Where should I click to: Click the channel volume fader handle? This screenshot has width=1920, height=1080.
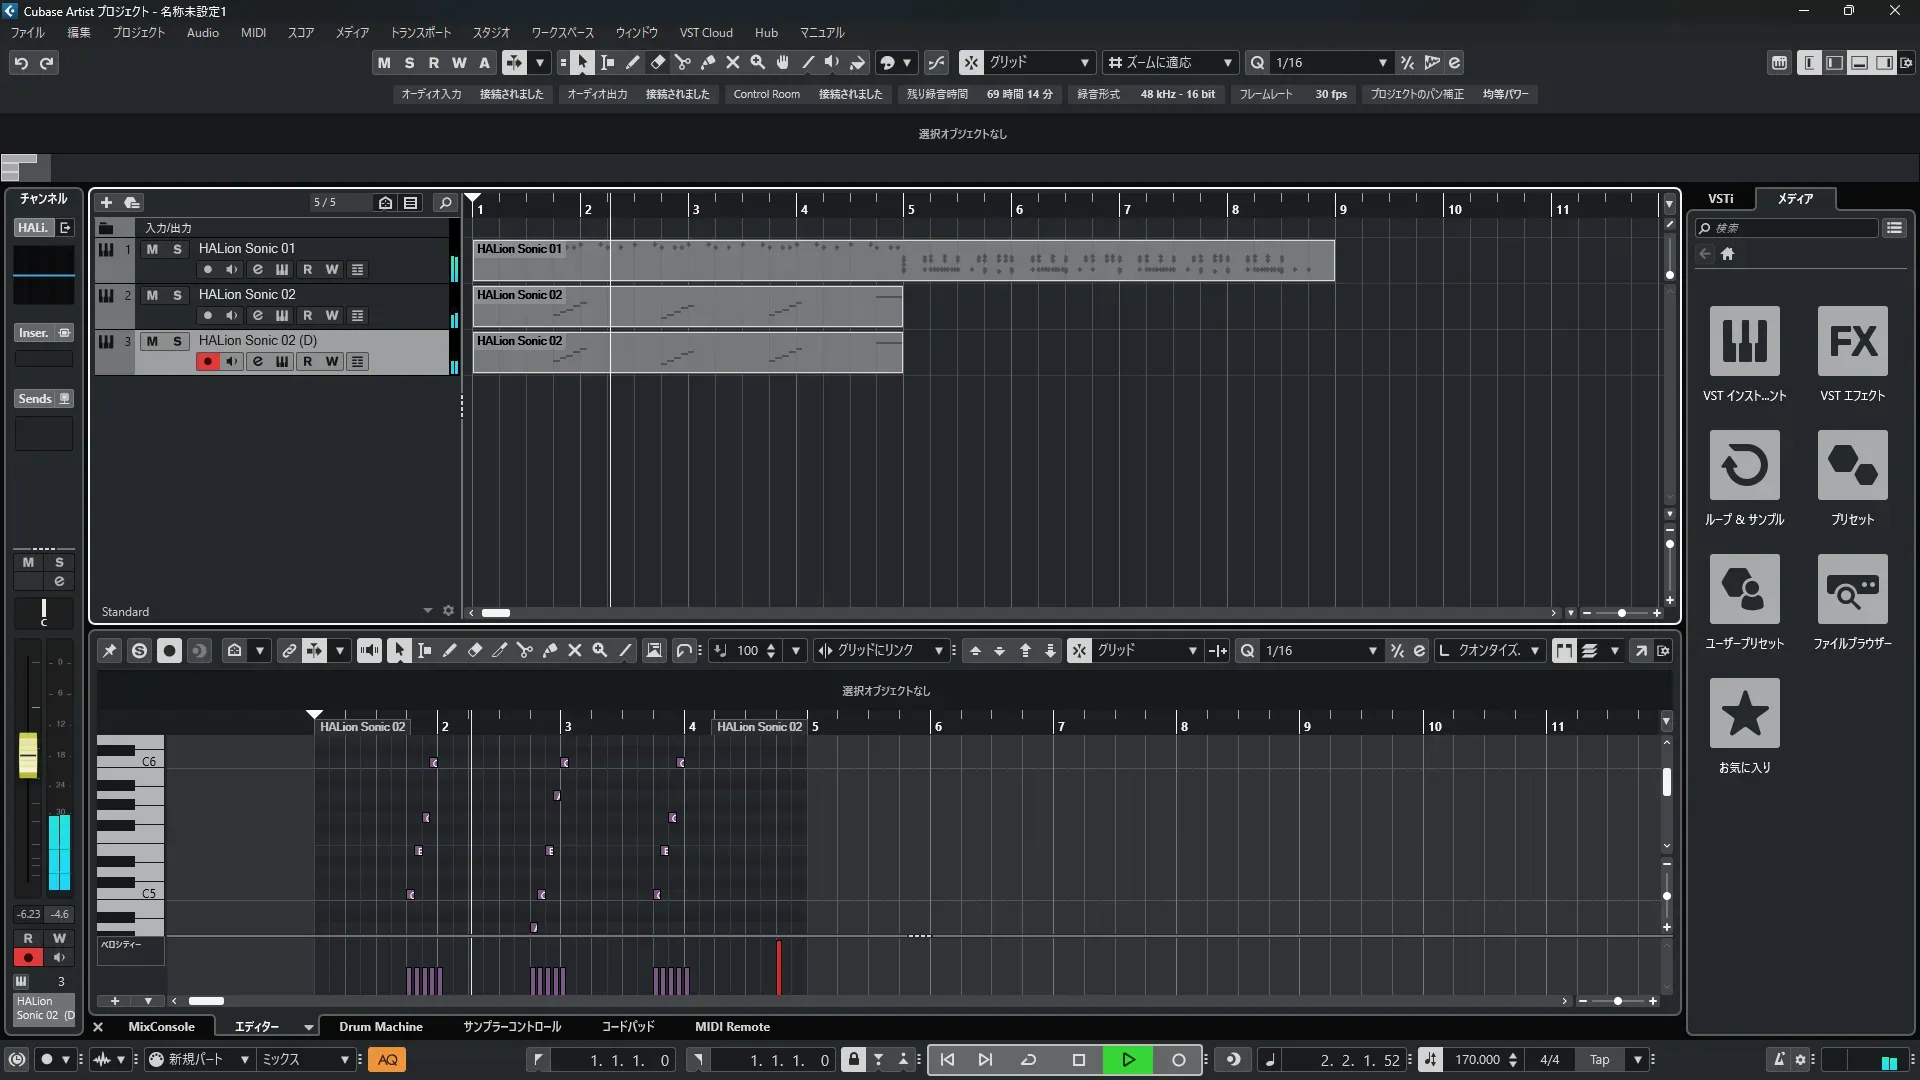pos(28,755)
